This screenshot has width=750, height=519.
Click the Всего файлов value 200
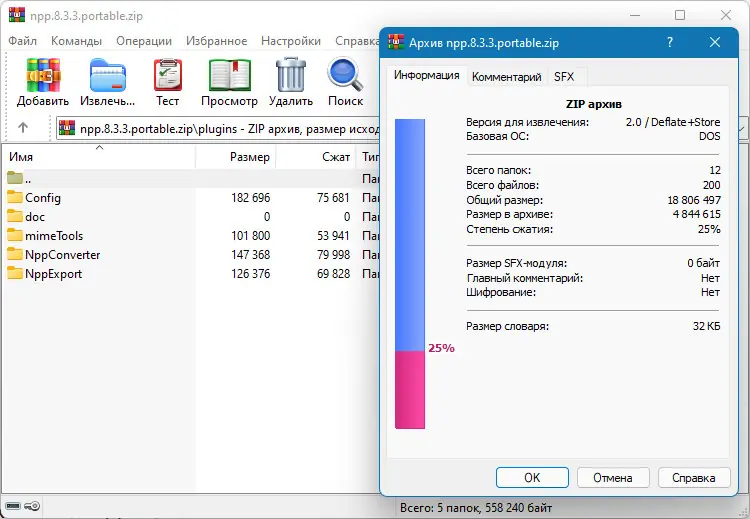pyautogui.click(x=712, y=185)
